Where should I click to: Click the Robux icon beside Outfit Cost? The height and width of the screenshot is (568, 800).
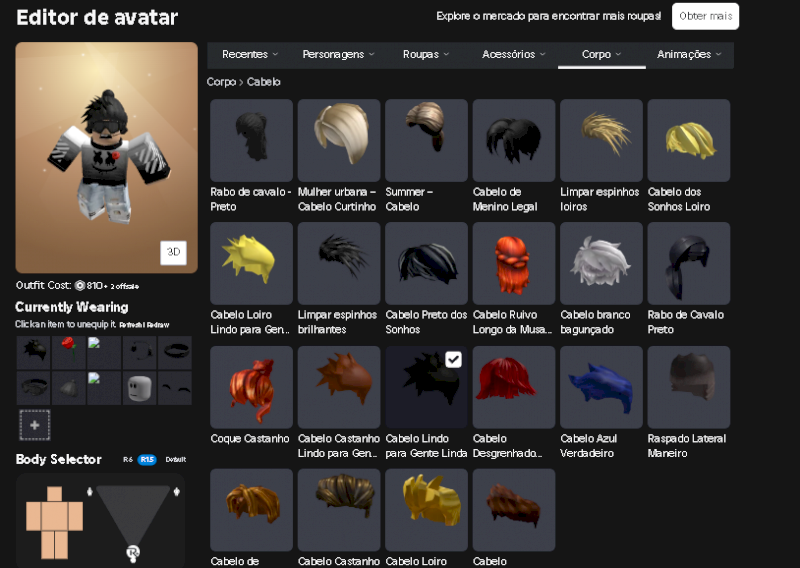(80, 285)
